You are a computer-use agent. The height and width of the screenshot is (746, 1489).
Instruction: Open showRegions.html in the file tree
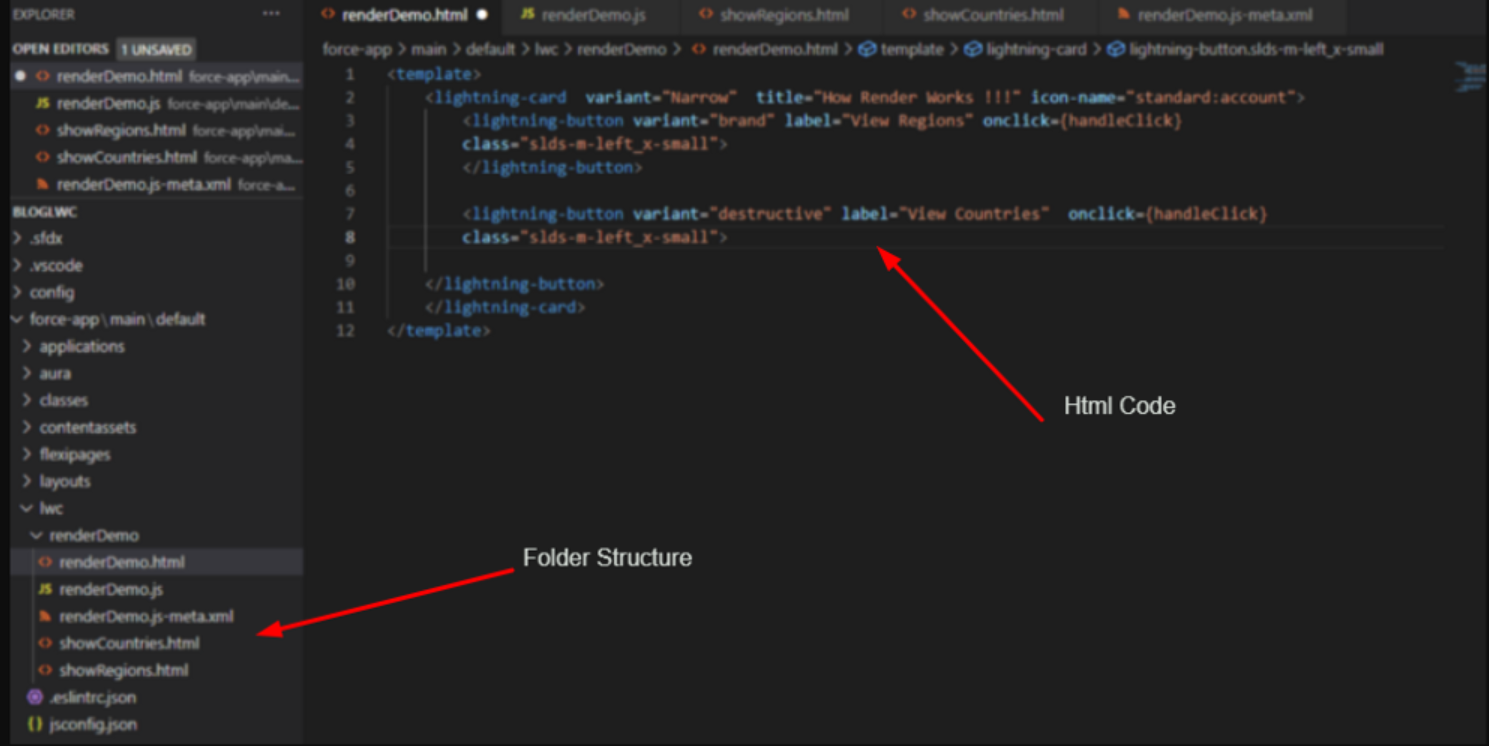click(x=123, y=670)
